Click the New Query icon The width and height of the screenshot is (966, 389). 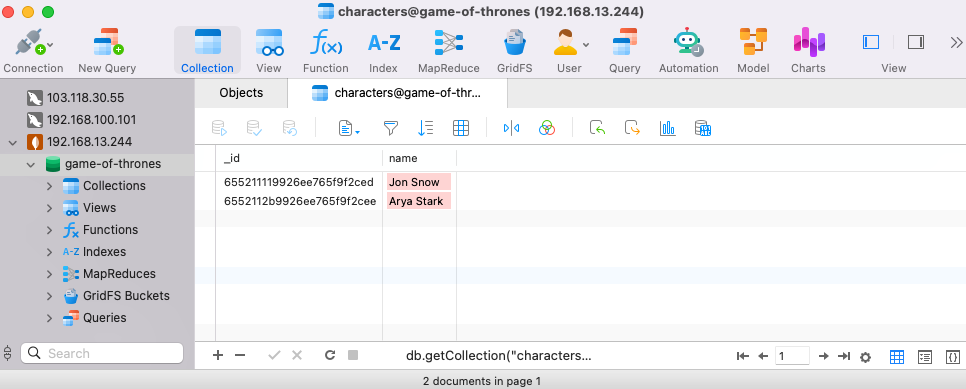pyautogui.click(x=108, y=43)
